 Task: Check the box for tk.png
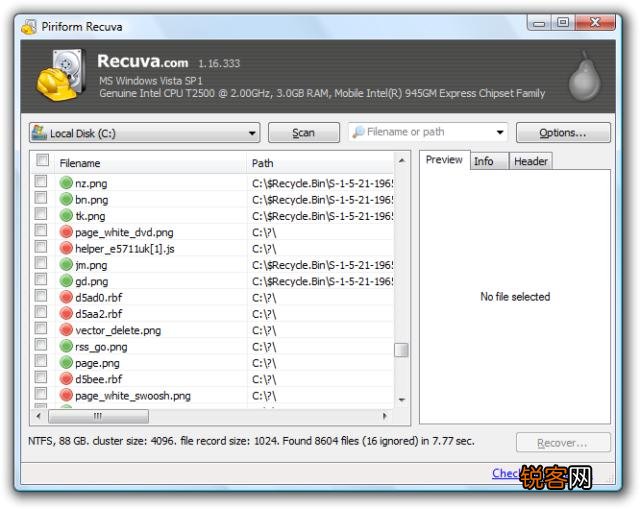point(41,213)
